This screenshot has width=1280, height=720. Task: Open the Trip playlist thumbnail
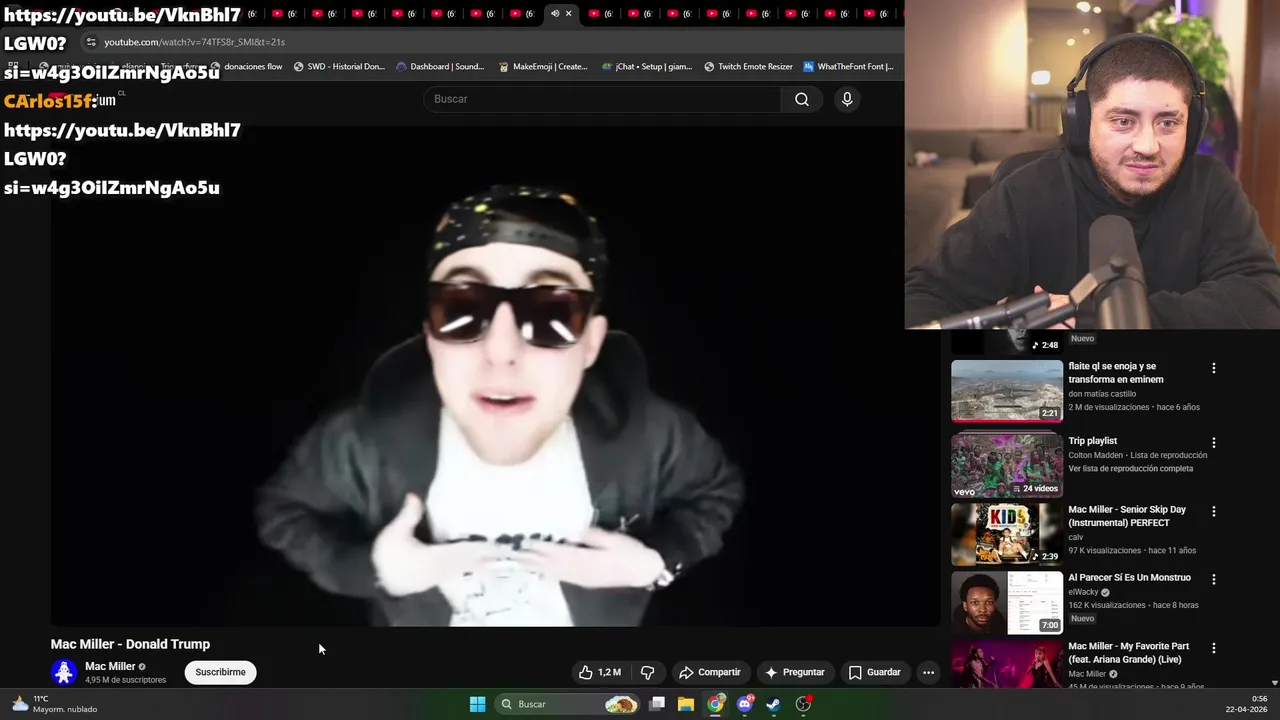pyautogui.click(x=1006, y=465)
